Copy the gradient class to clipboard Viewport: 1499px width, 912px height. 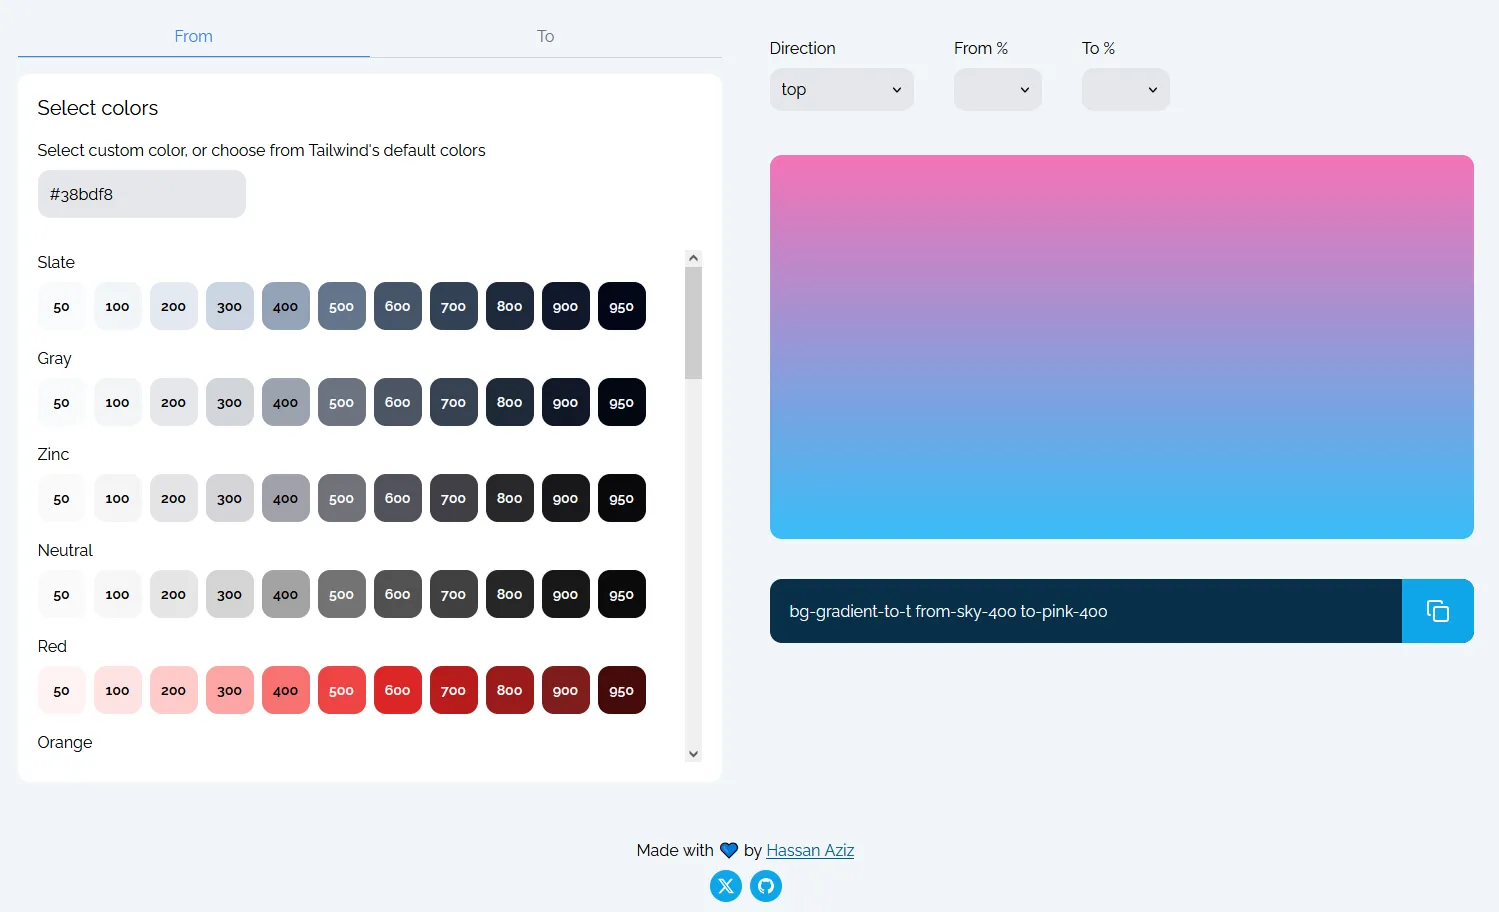click(1437, 611)
